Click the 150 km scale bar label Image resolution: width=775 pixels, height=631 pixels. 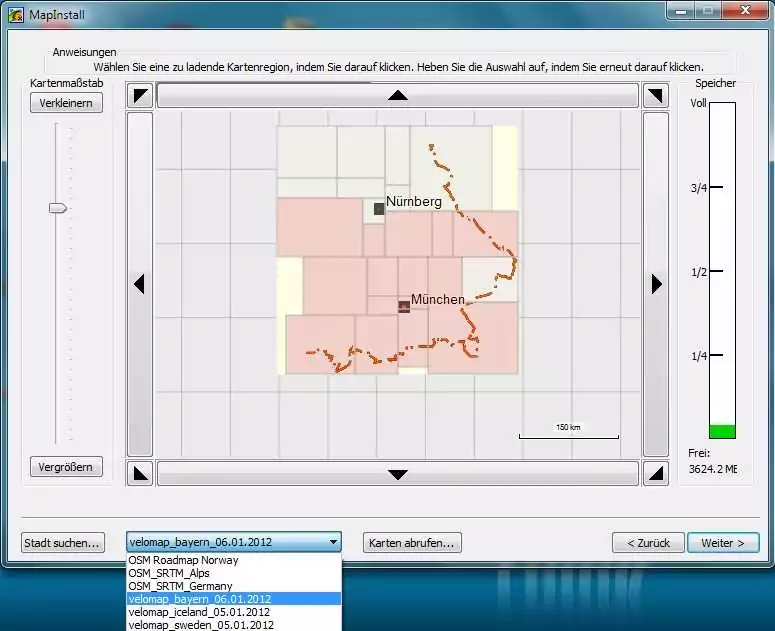tap(568, 427)
